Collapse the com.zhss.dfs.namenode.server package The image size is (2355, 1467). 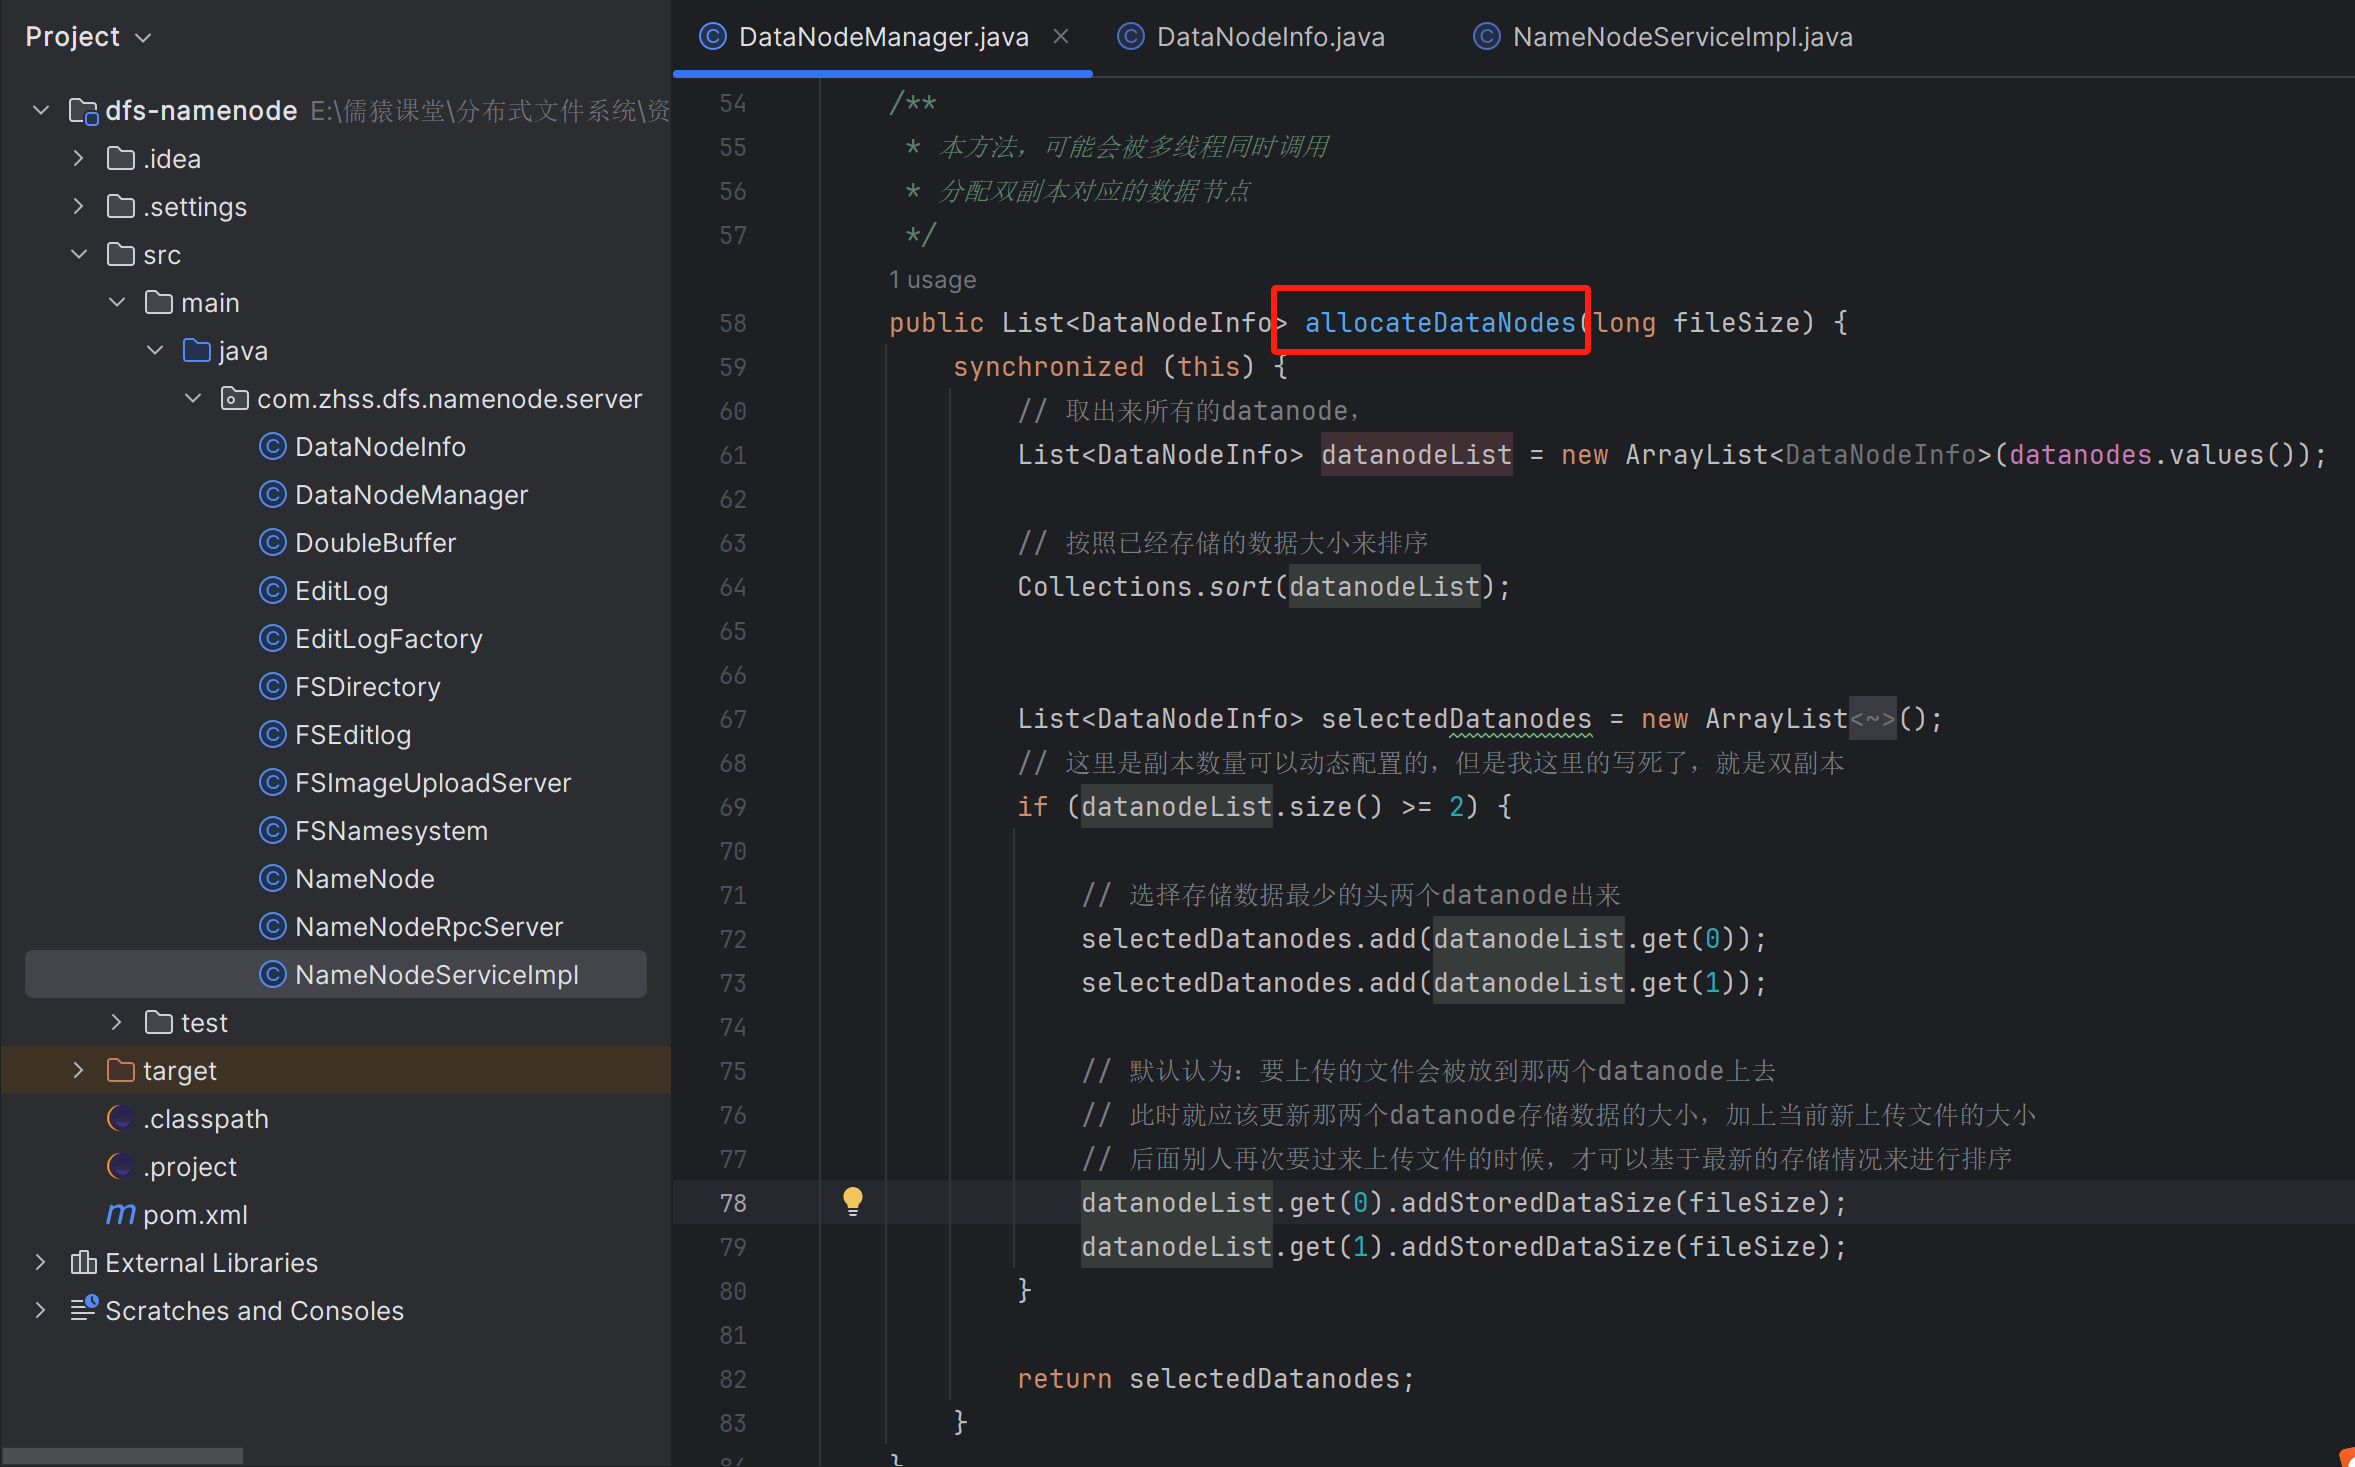click(193, 398)
